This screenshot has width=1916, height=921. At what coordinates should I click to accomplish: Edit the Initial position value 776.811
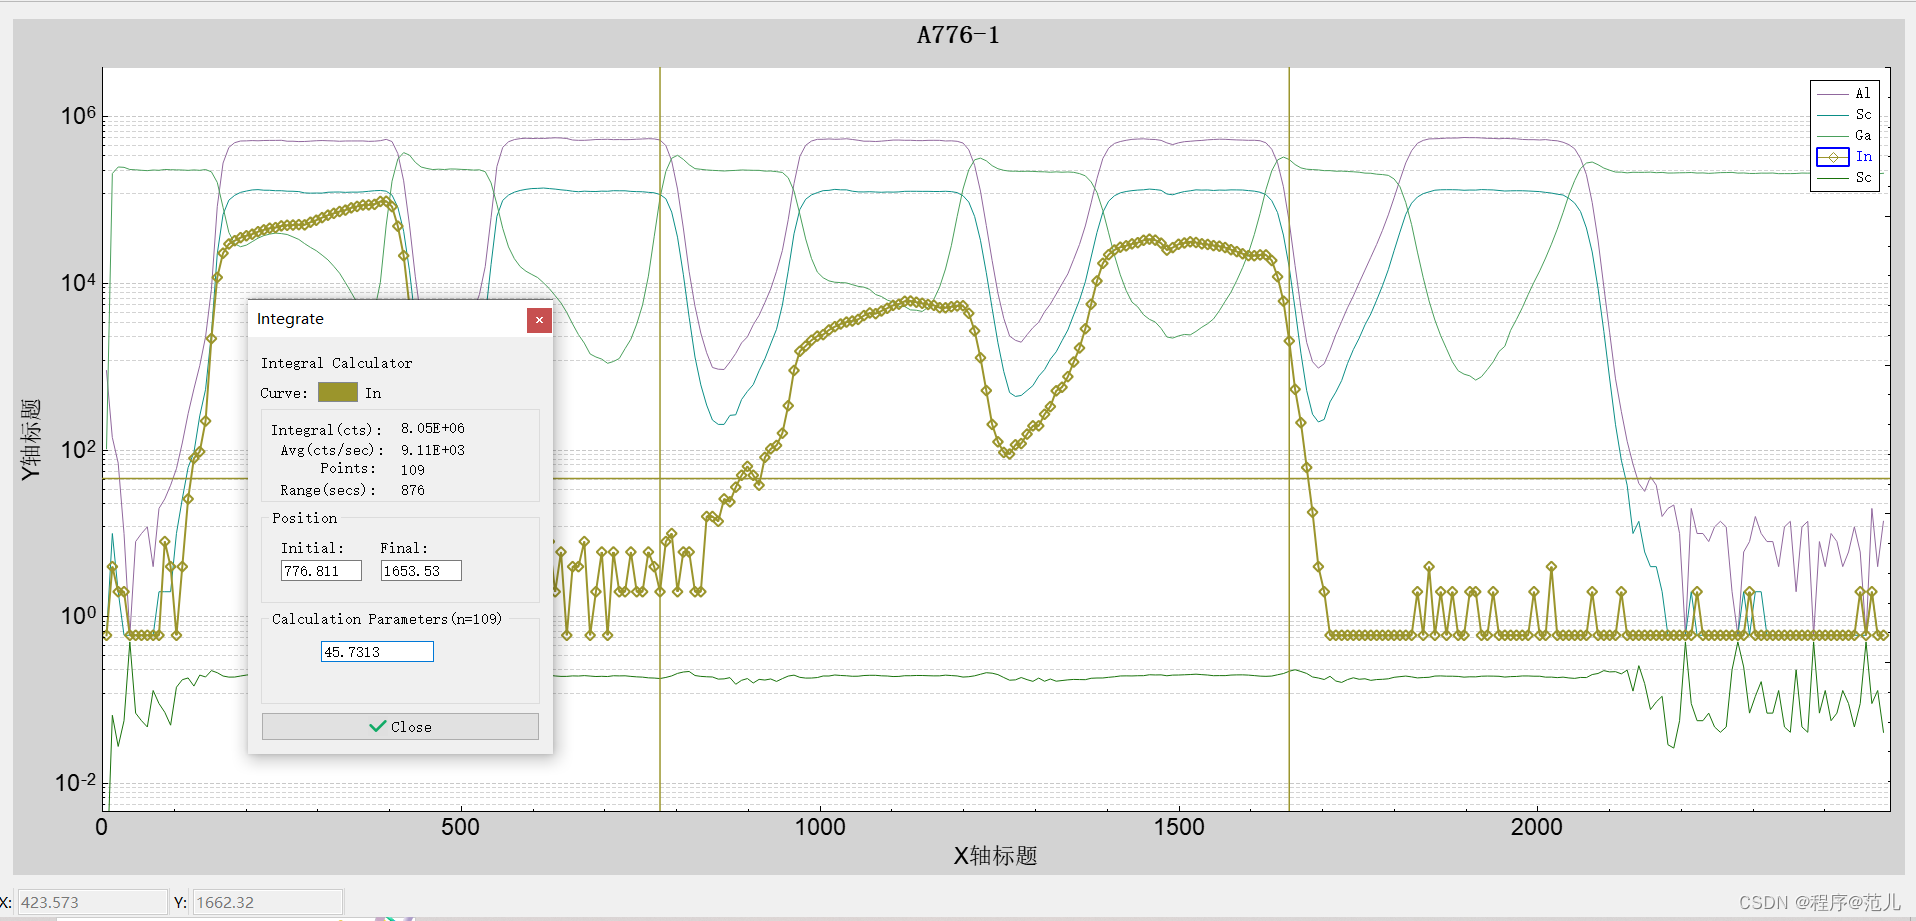pos(320,570)
